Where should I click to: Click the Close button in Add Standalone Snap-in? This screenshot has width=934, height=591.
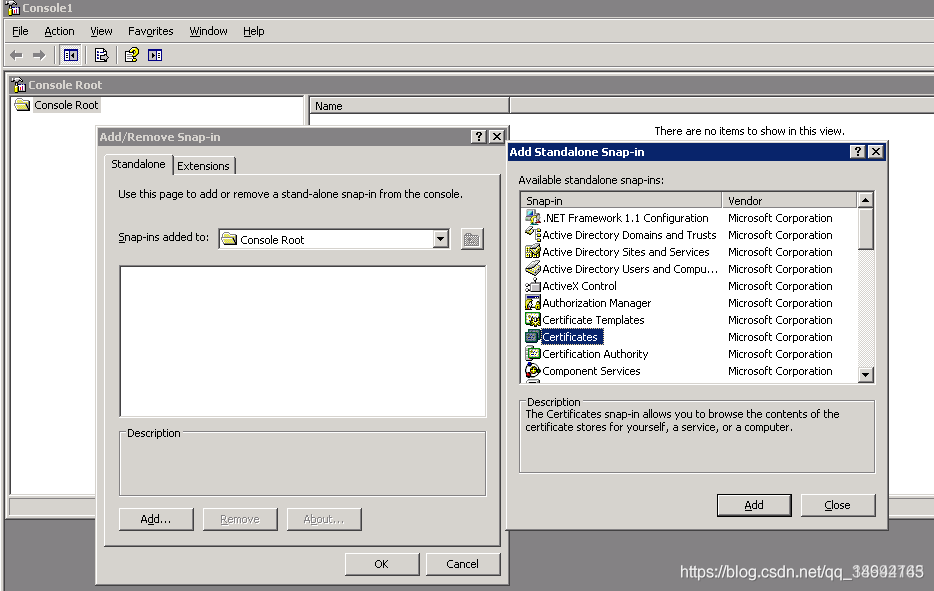[838, 505]
